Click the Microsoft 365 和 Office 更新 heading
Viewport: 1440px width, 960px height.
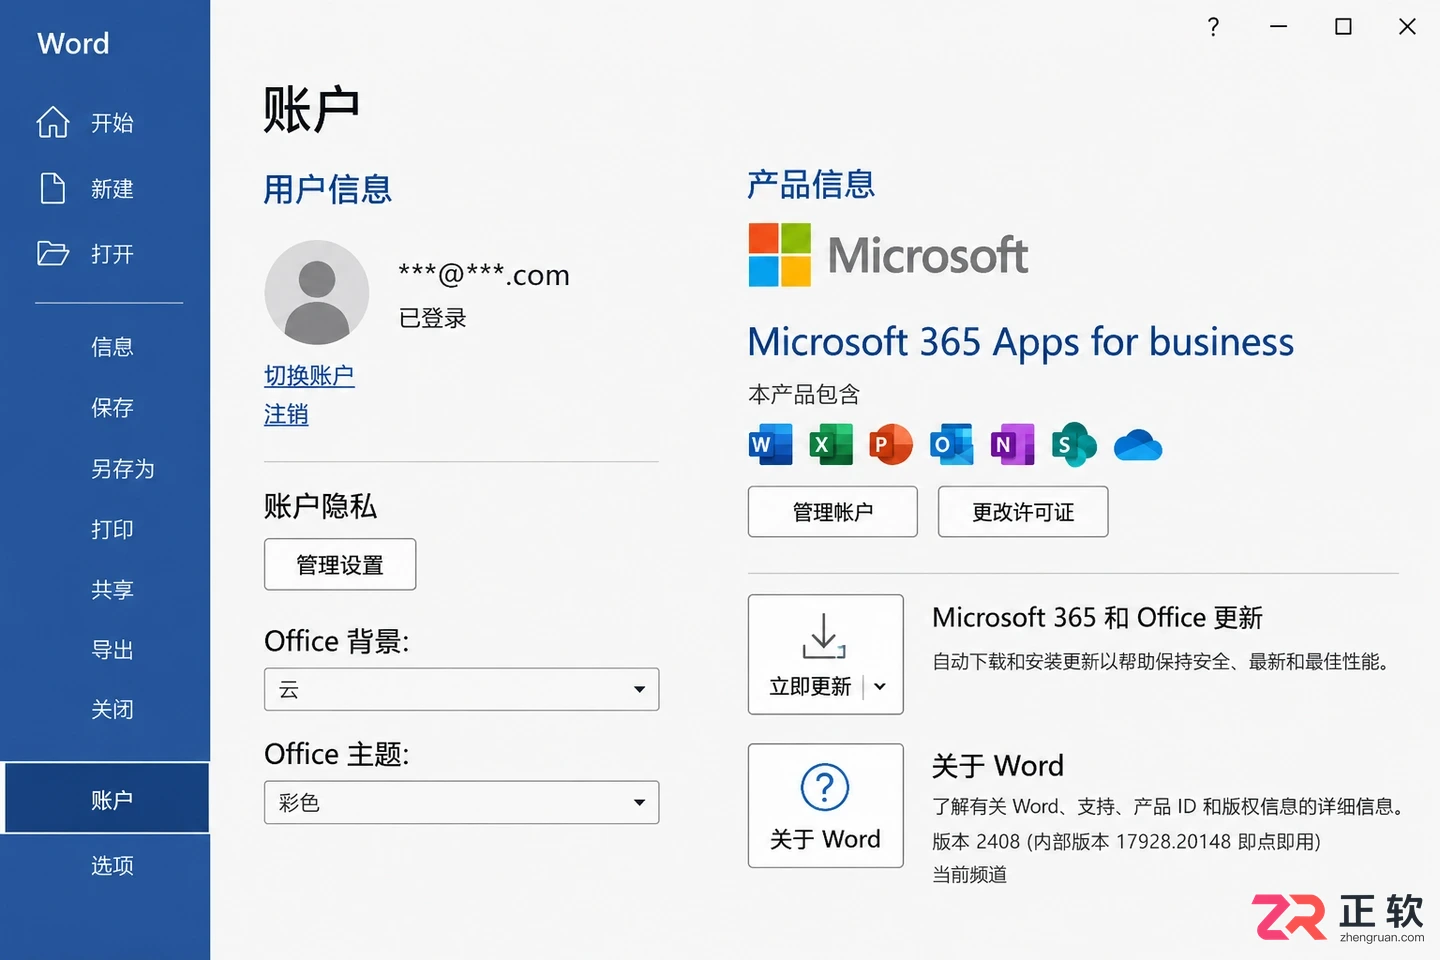[1098, 618]
